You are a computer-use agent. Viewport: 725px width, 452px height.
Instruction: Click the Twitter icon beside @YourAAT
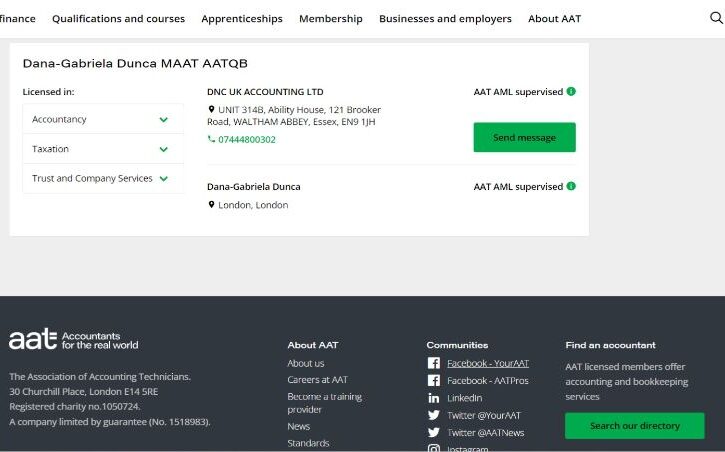pos(434,415)
